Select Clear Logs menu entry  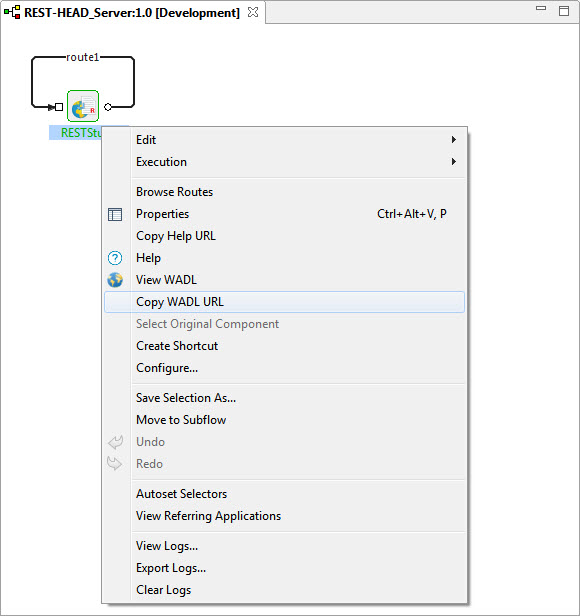point(284,590)
